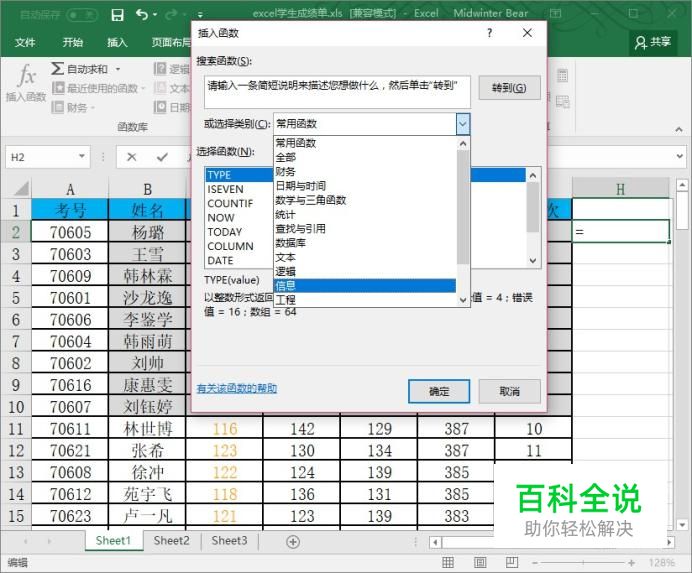Toggle the AutoSave switch

(82, 15)
